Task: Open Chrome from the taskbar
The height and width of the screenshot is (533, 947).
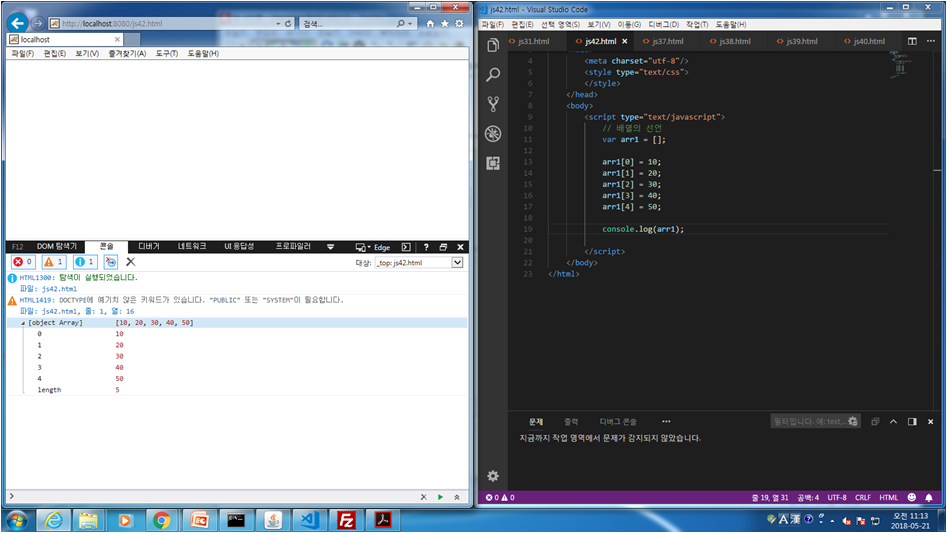Action: (161, 520)
